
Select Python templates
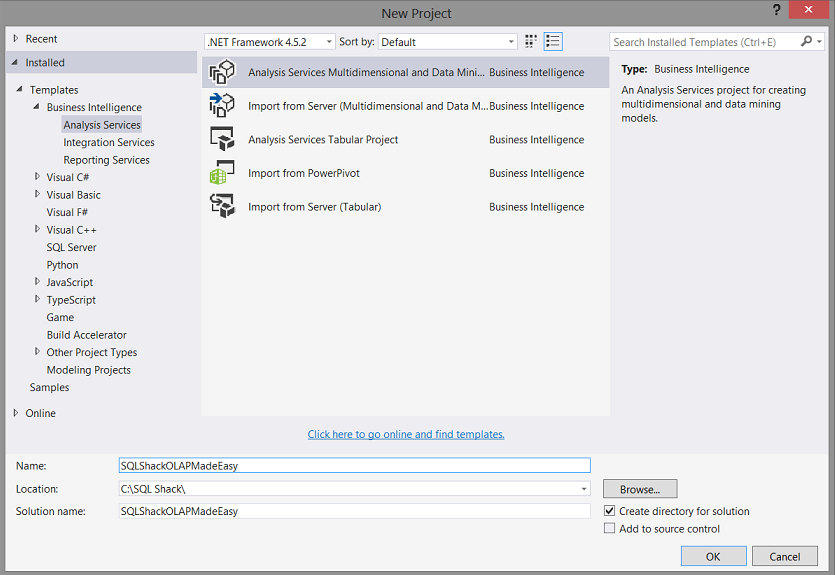pos(62,265)
